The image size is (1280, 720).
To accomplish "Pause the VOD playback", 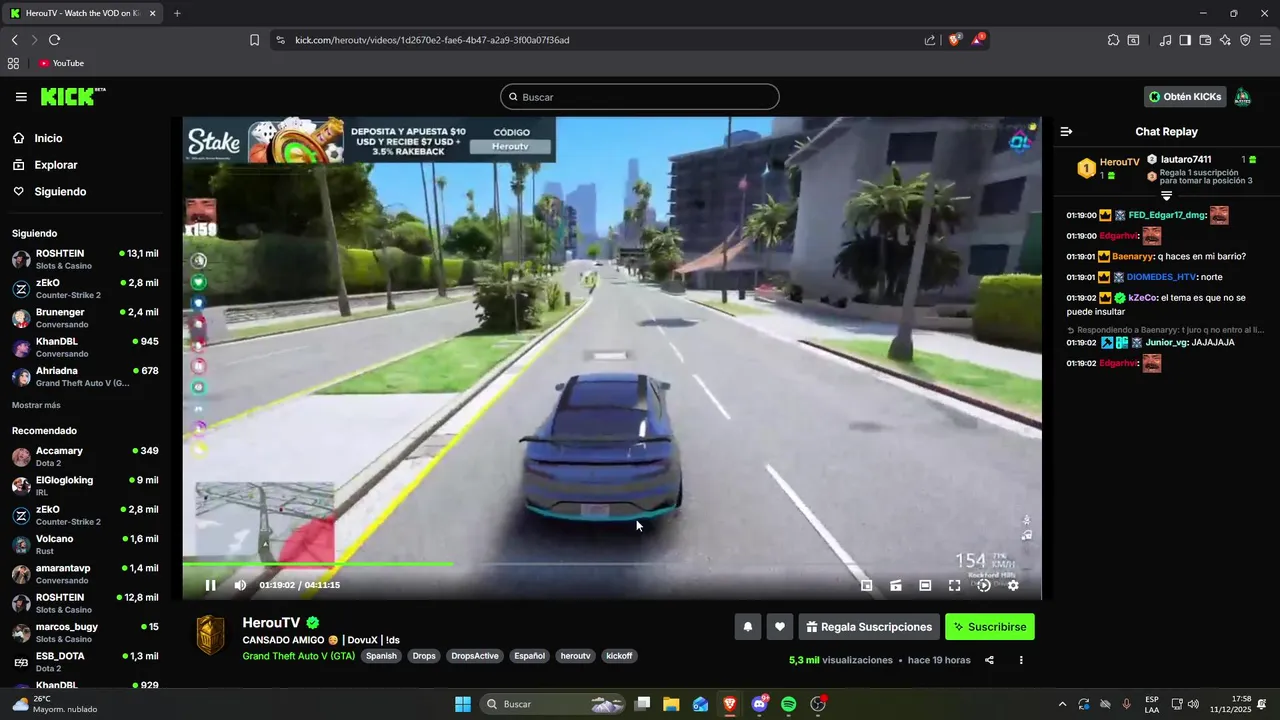I will click(210, 585).
